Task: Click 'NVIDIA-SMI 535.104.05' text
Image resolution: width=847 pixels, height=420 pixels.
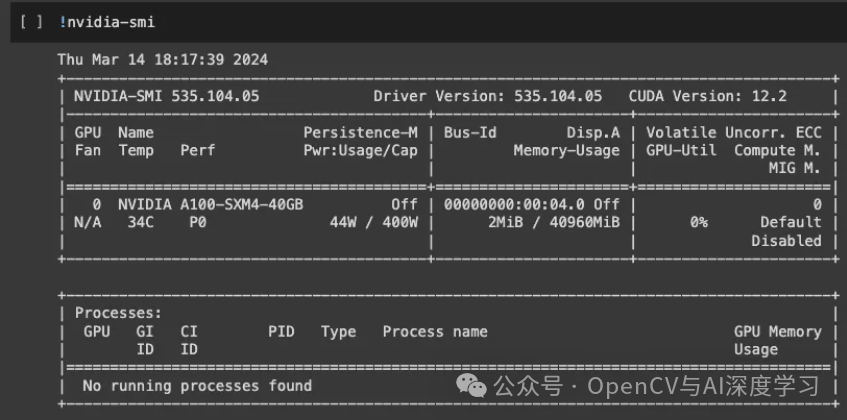Action: click(166, 97)
